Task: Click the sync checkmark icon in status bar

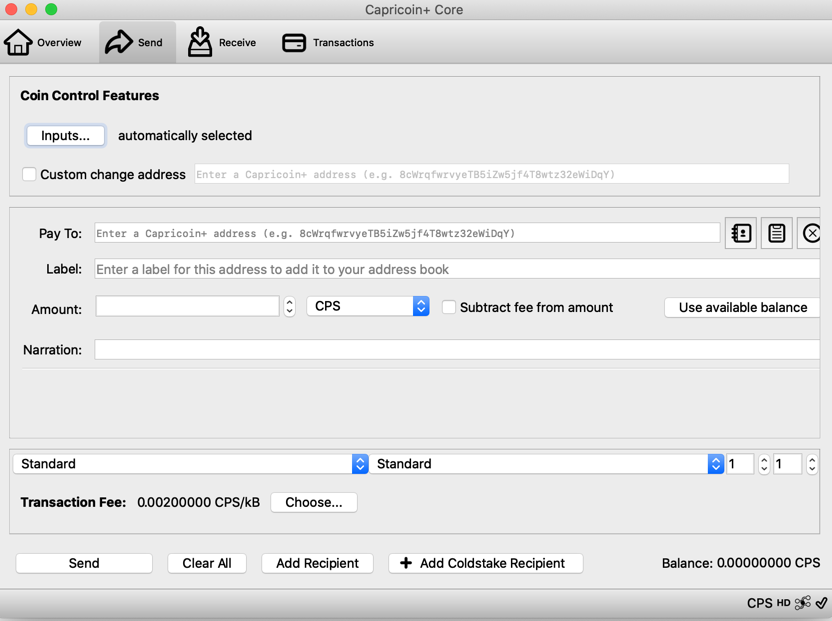Action: pos(821,603)
